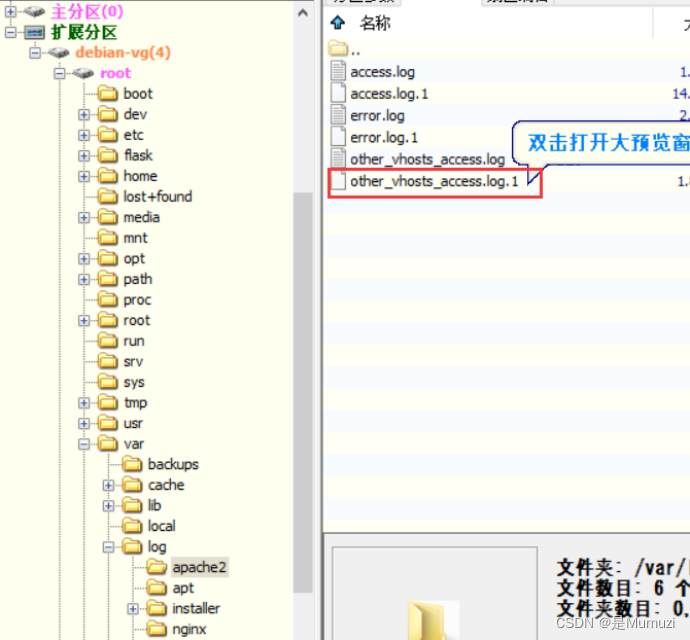The image size is (690, 640).
Task: Expand the lib folder node under var
Action: [108, 505]
